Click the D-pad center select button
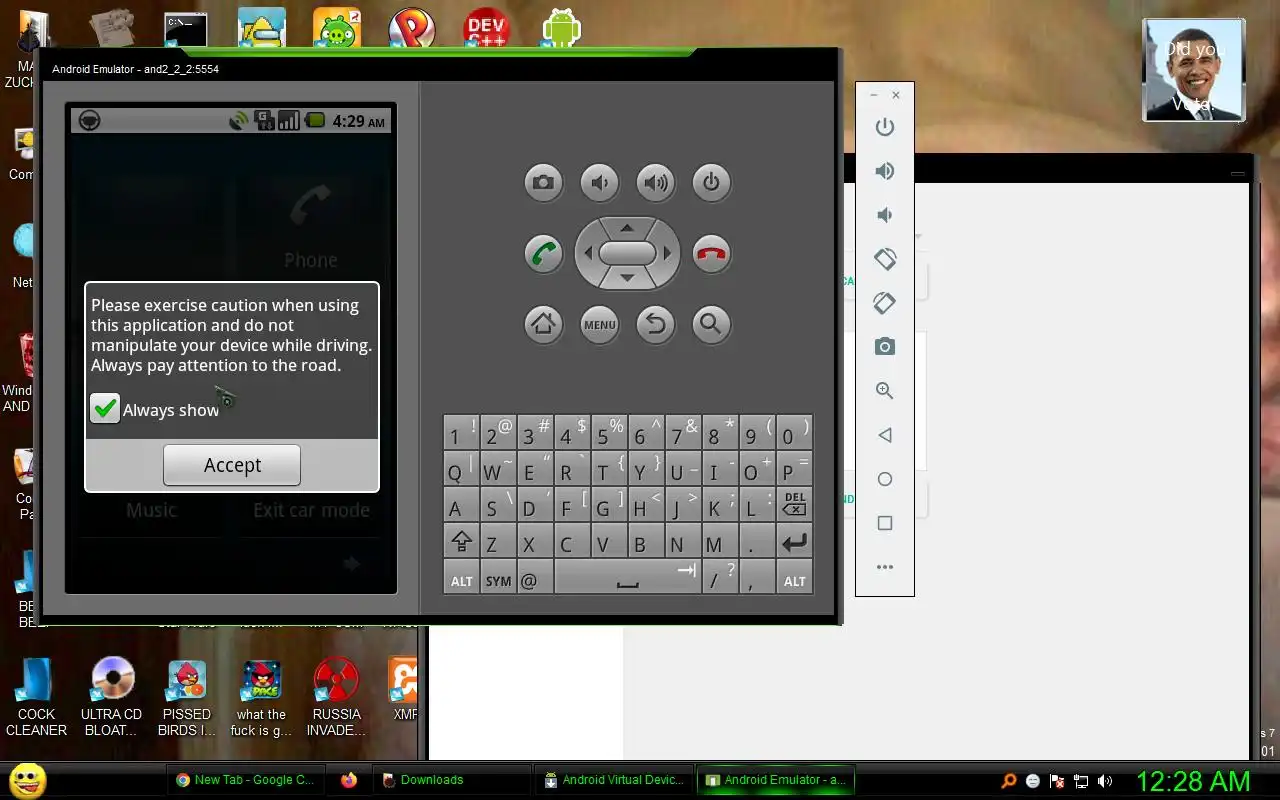 point(627,253)
